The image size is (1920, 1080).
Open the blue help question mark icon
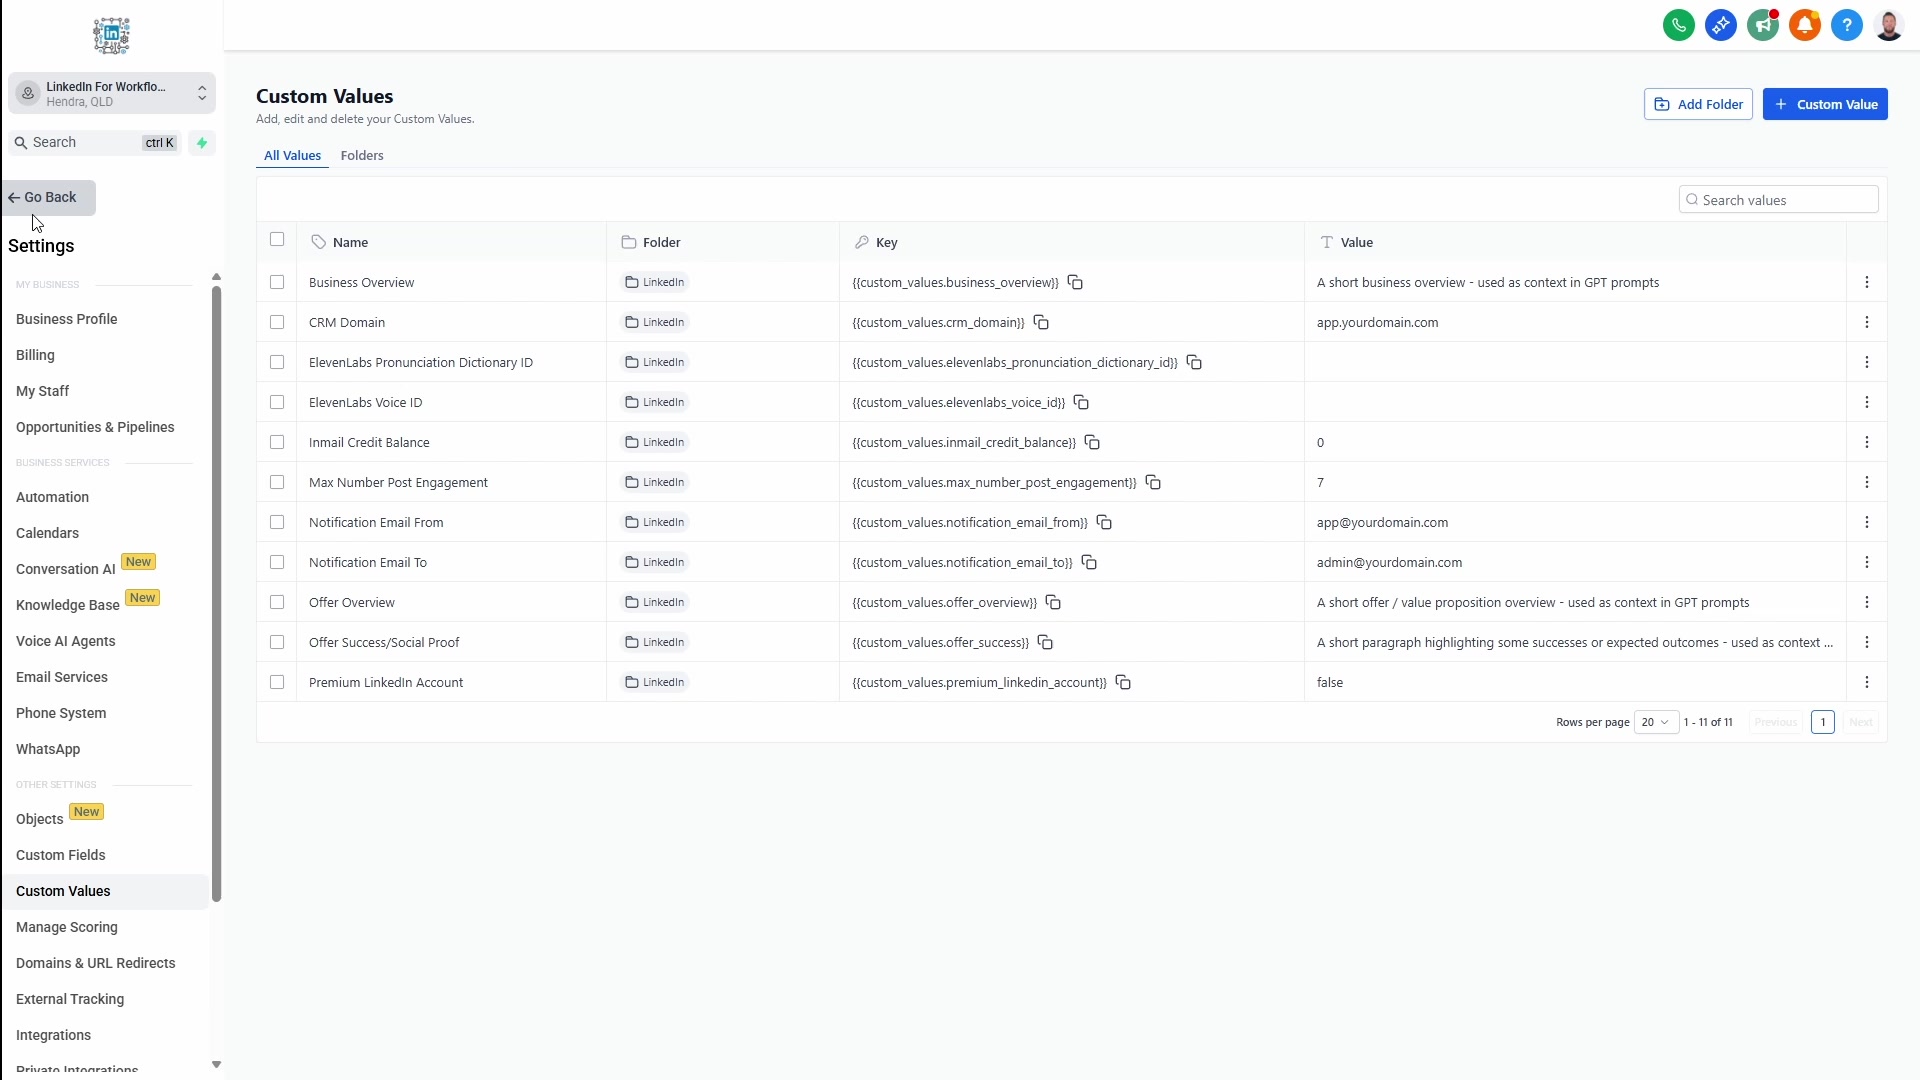click(1847, 25)
